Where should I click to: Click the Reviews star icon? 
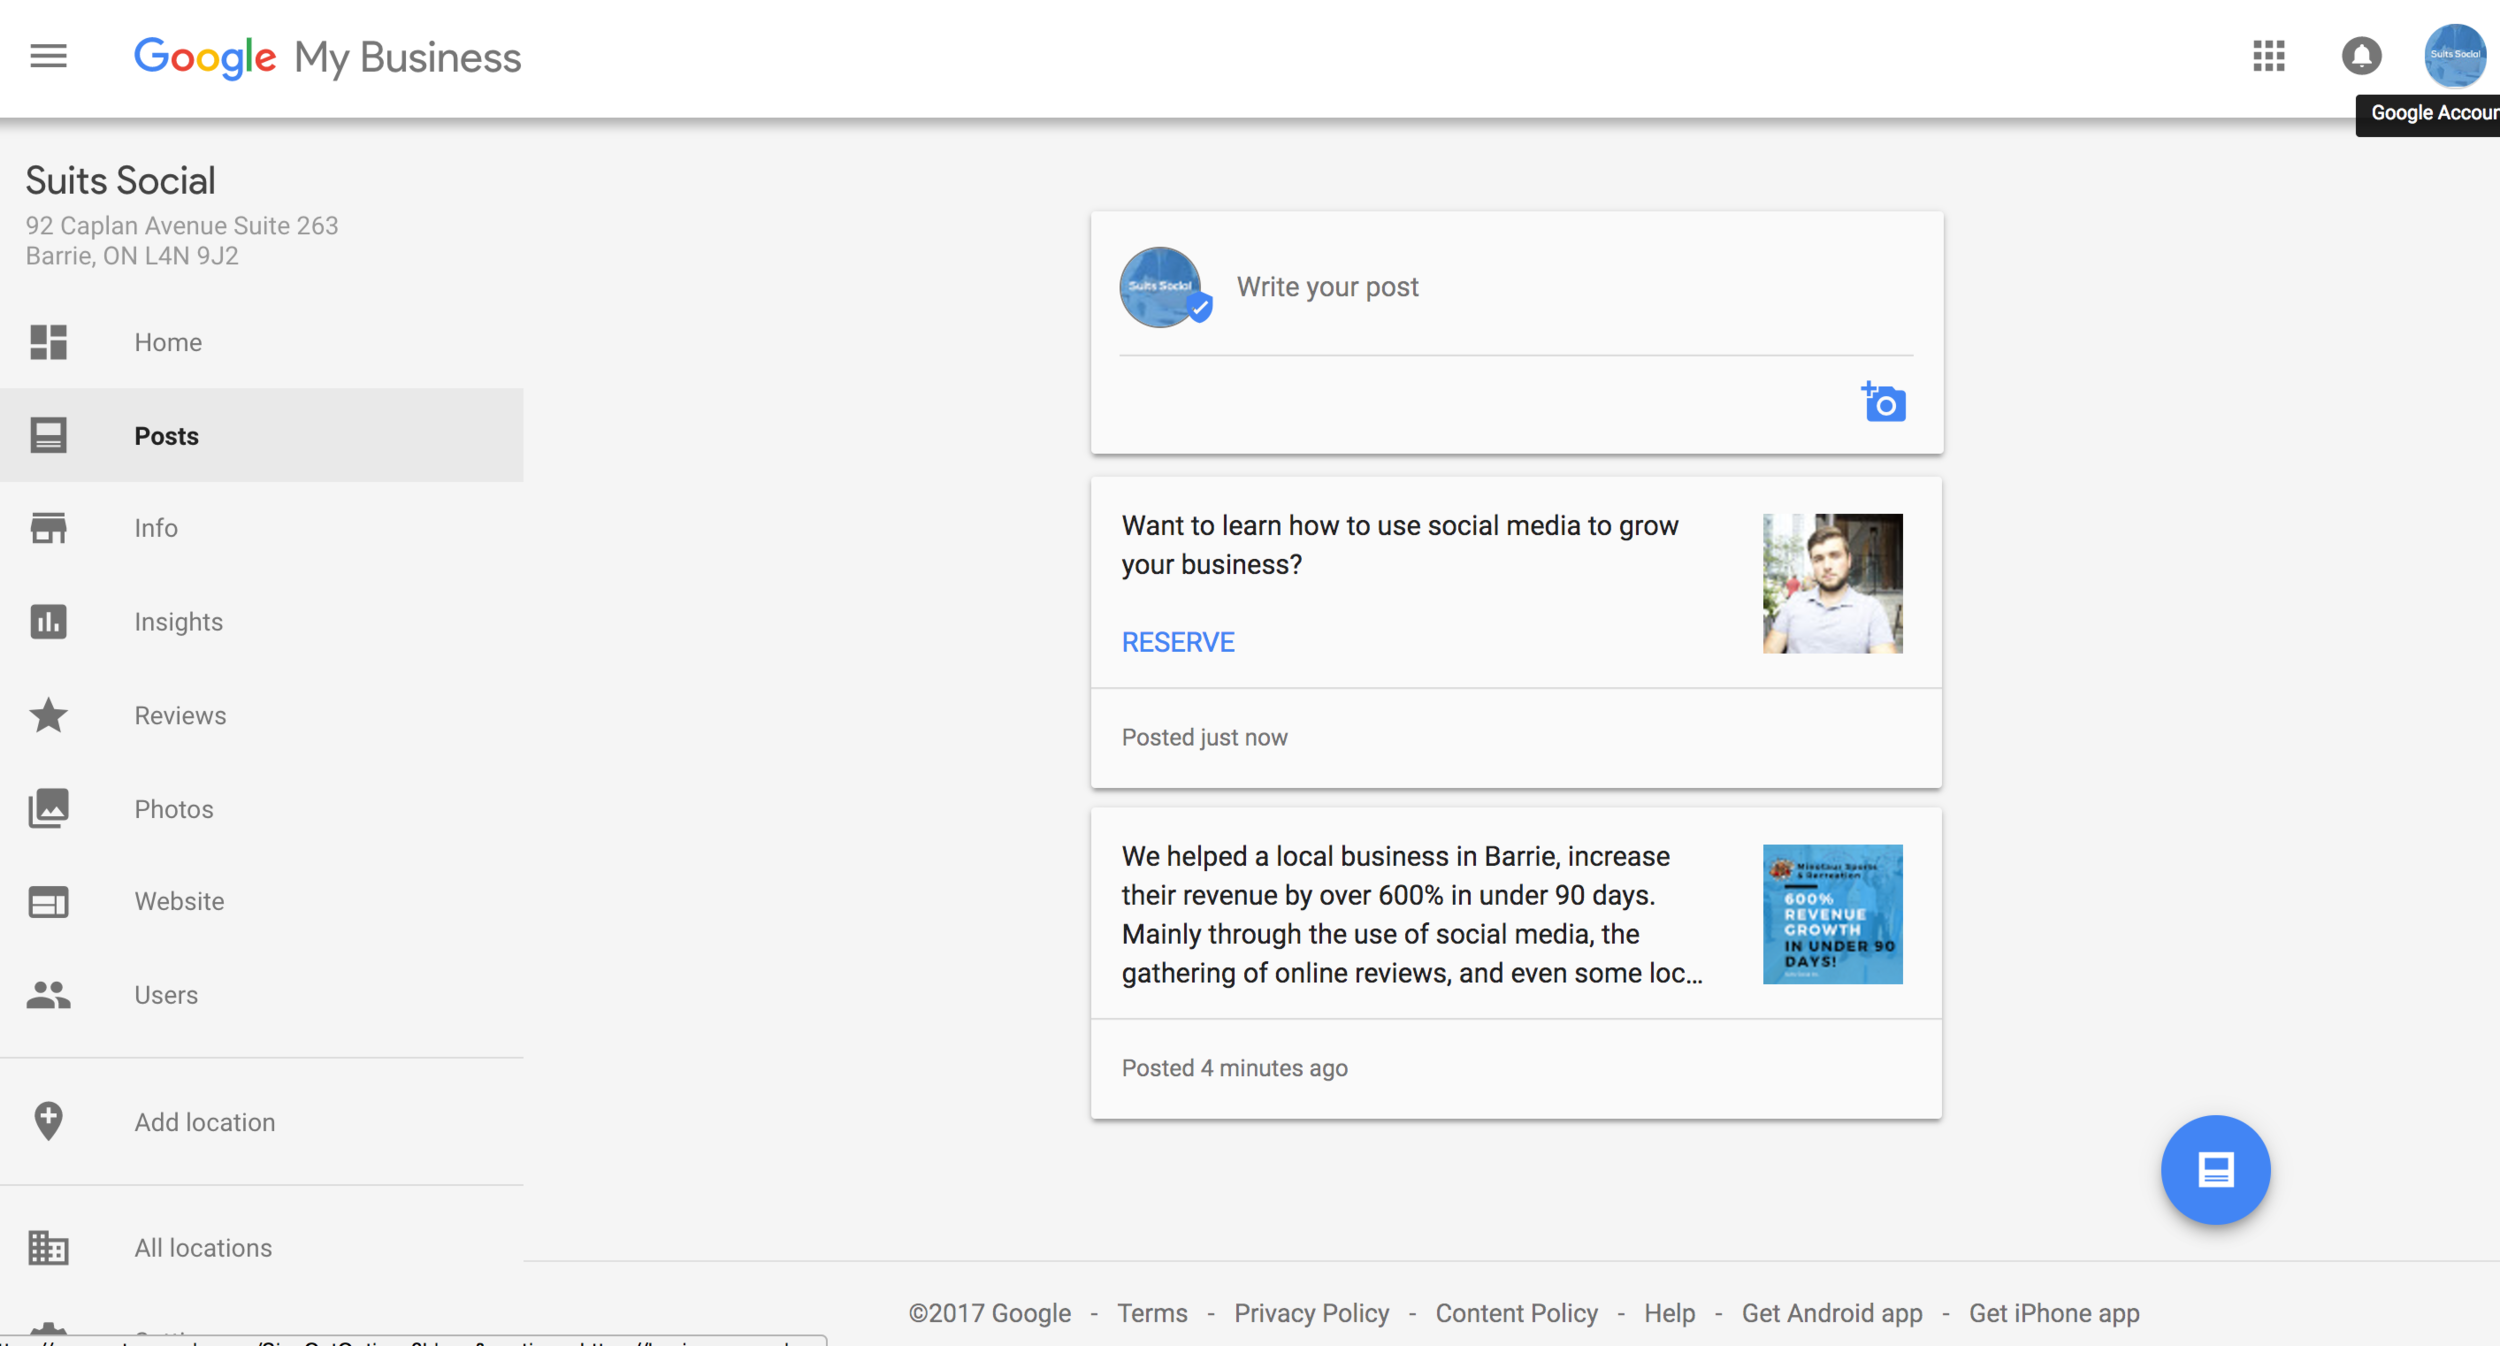48,715
